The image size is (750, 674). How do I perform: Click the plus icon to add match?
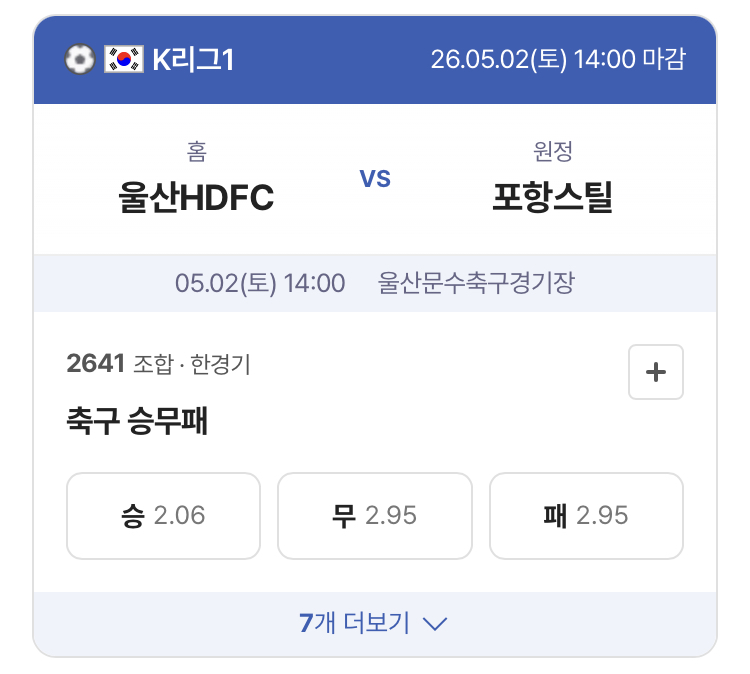(655, 372)
